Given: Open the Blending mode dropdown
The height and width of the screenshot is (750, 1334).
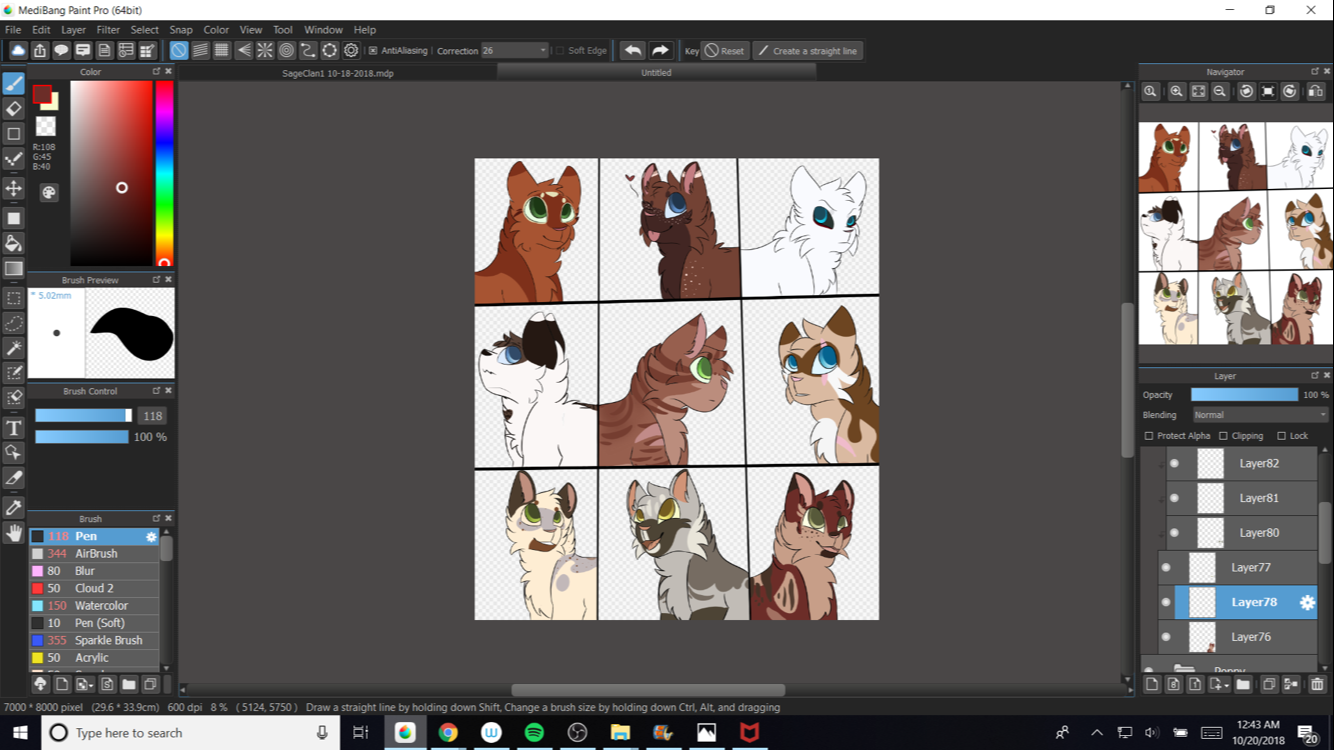Looking at the screenshot, I should point(1260,415).
